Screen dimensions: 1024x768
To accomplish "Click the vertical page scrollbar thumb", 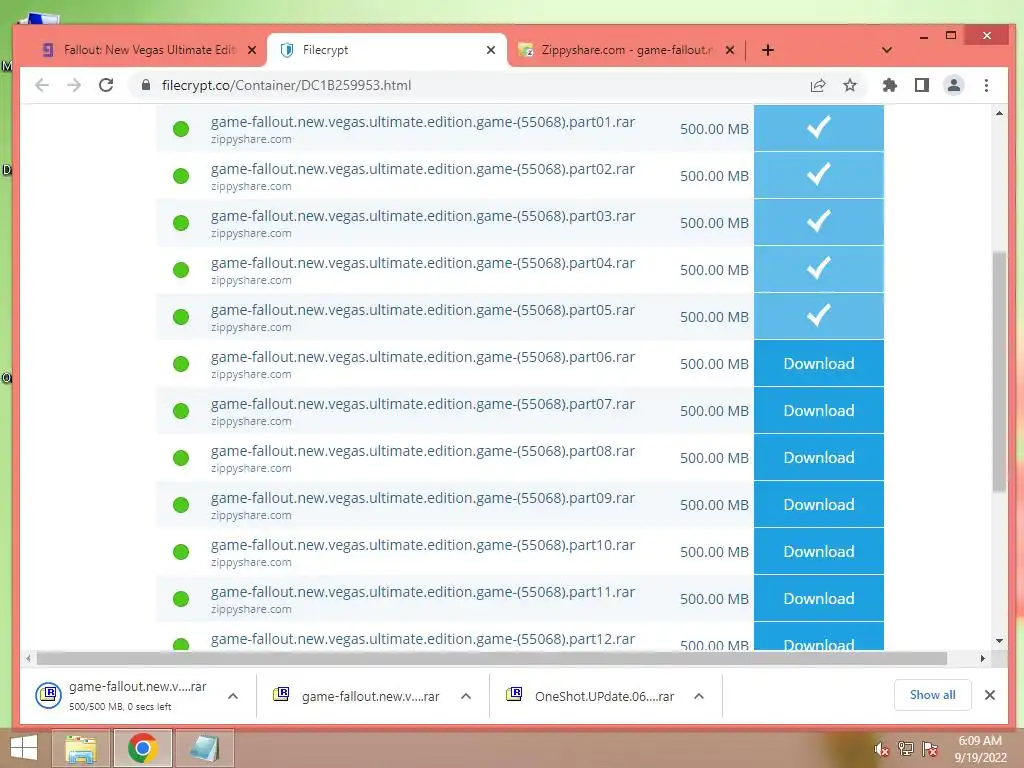I will click(999, 372).
